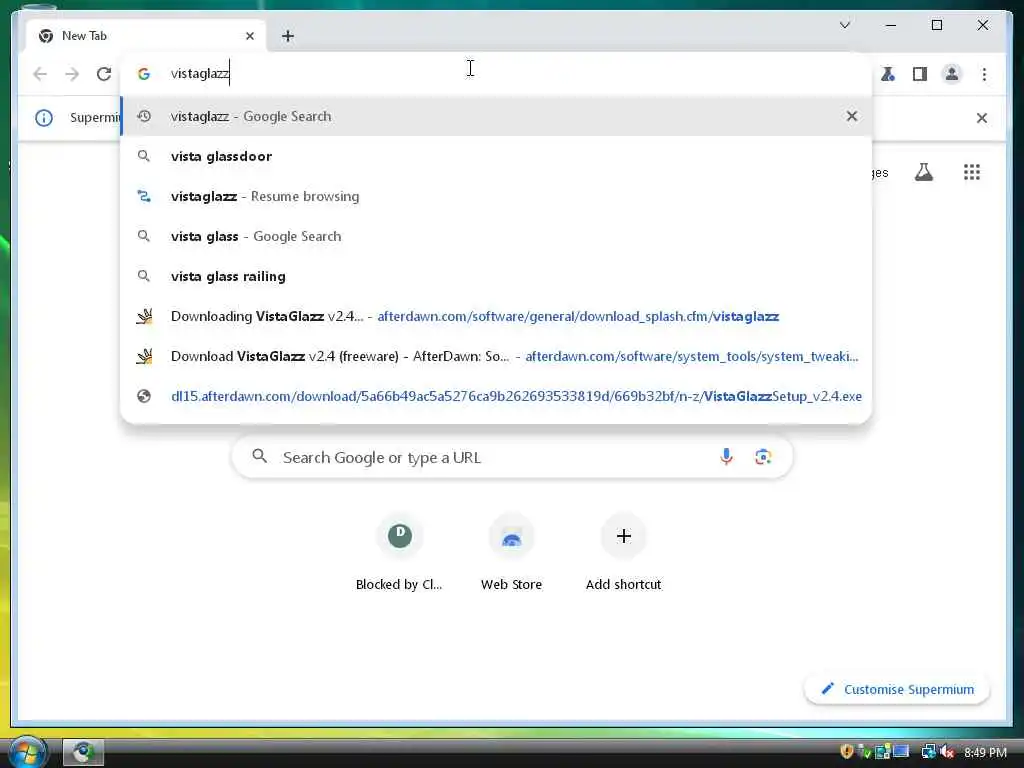Click the magnifier icon in search box
This screenshot has width=1024, height=768.
point(260,456)
